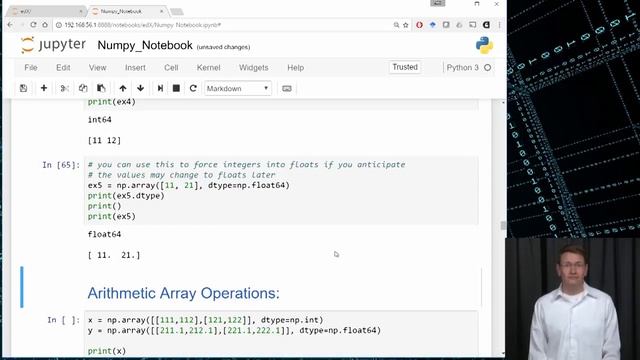Click the zoom magnifier icon in address bar

click(396, 25)
